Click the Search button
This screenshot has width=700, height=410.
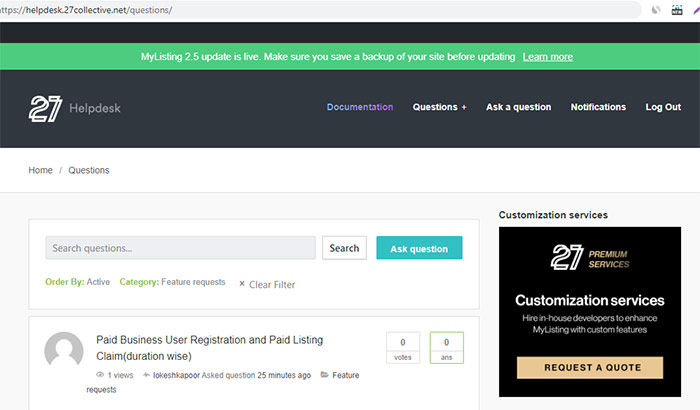(x=344, y=248)
